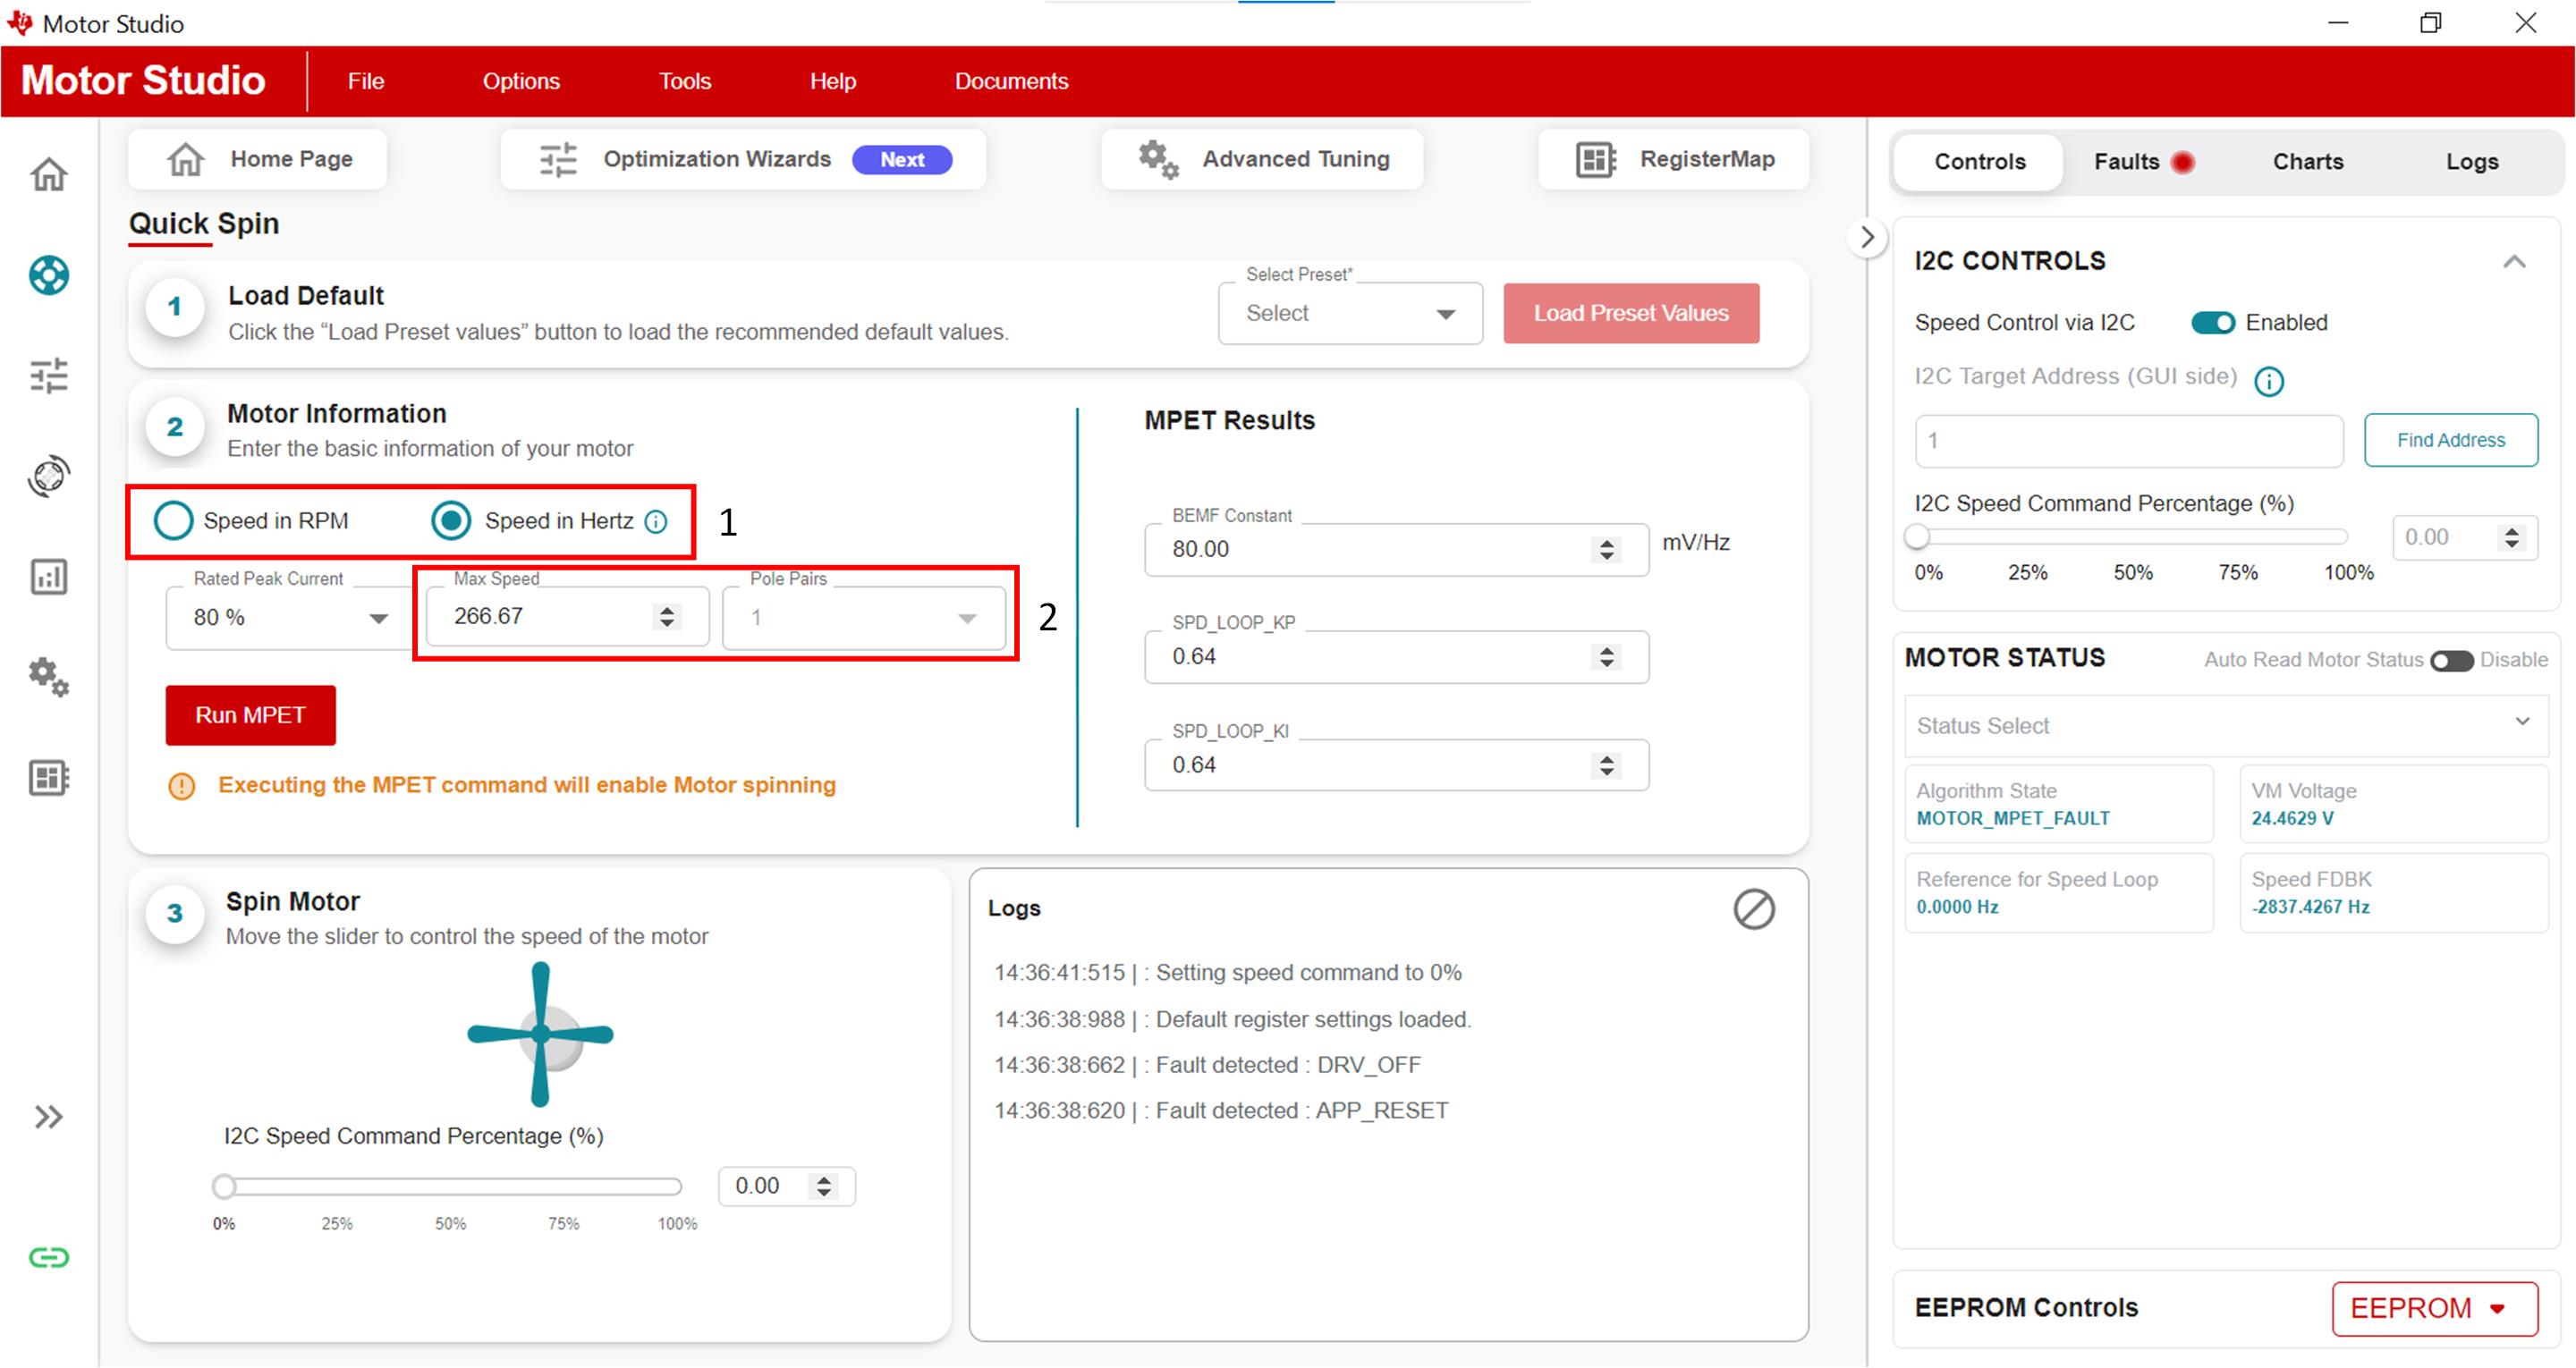Viewport: 2576px width, 1368px height.
Task: Click info icon next to I2C Target Address
Action: coord(2268,381)
